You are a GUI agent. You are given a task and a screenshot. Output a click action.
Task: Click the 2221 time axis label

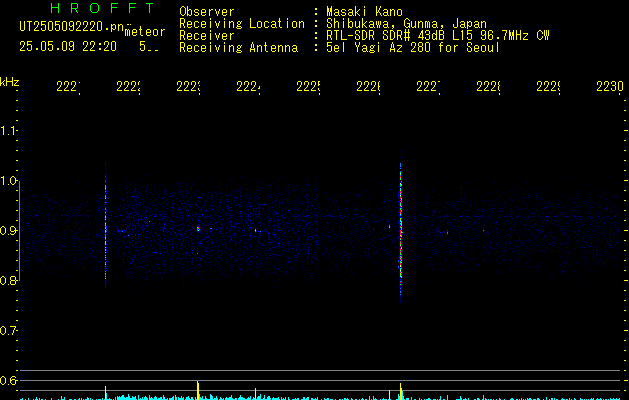(68, 86)
